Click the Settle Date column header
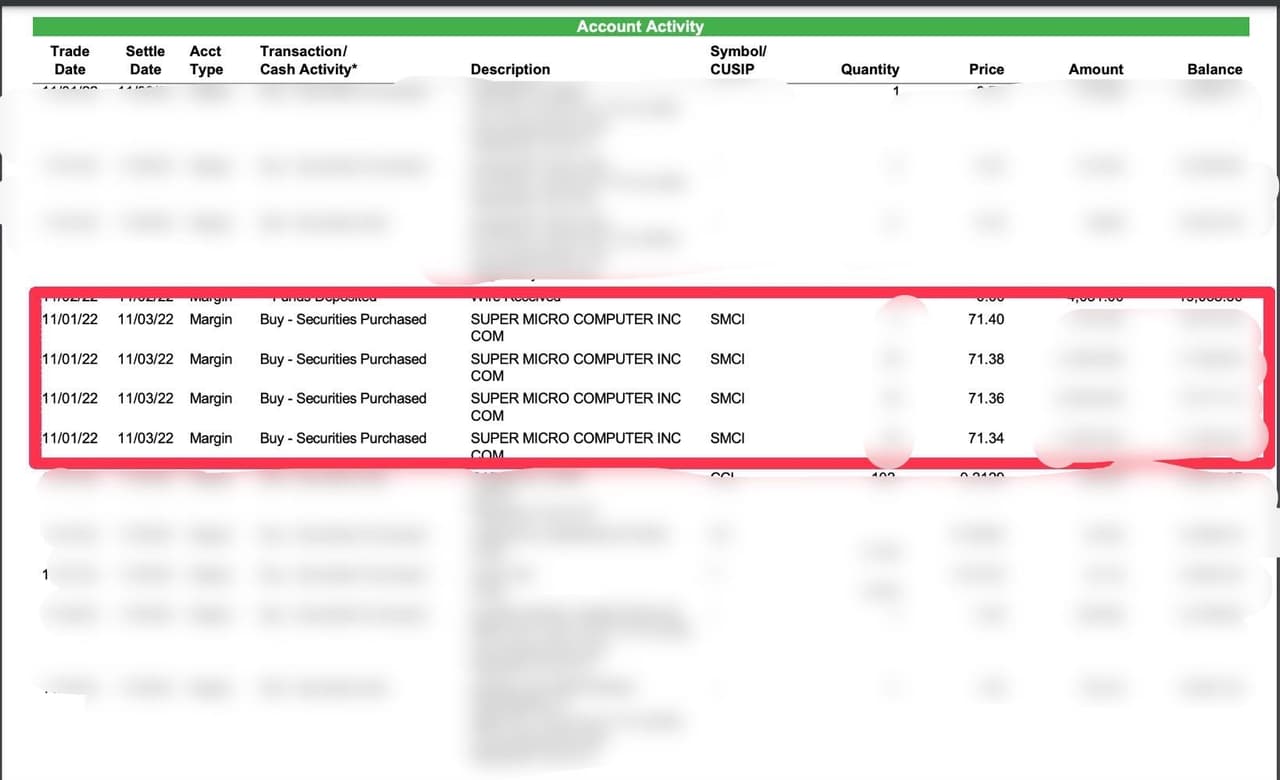This screenshot has height=780, width=1280. [x=145, y=60]
